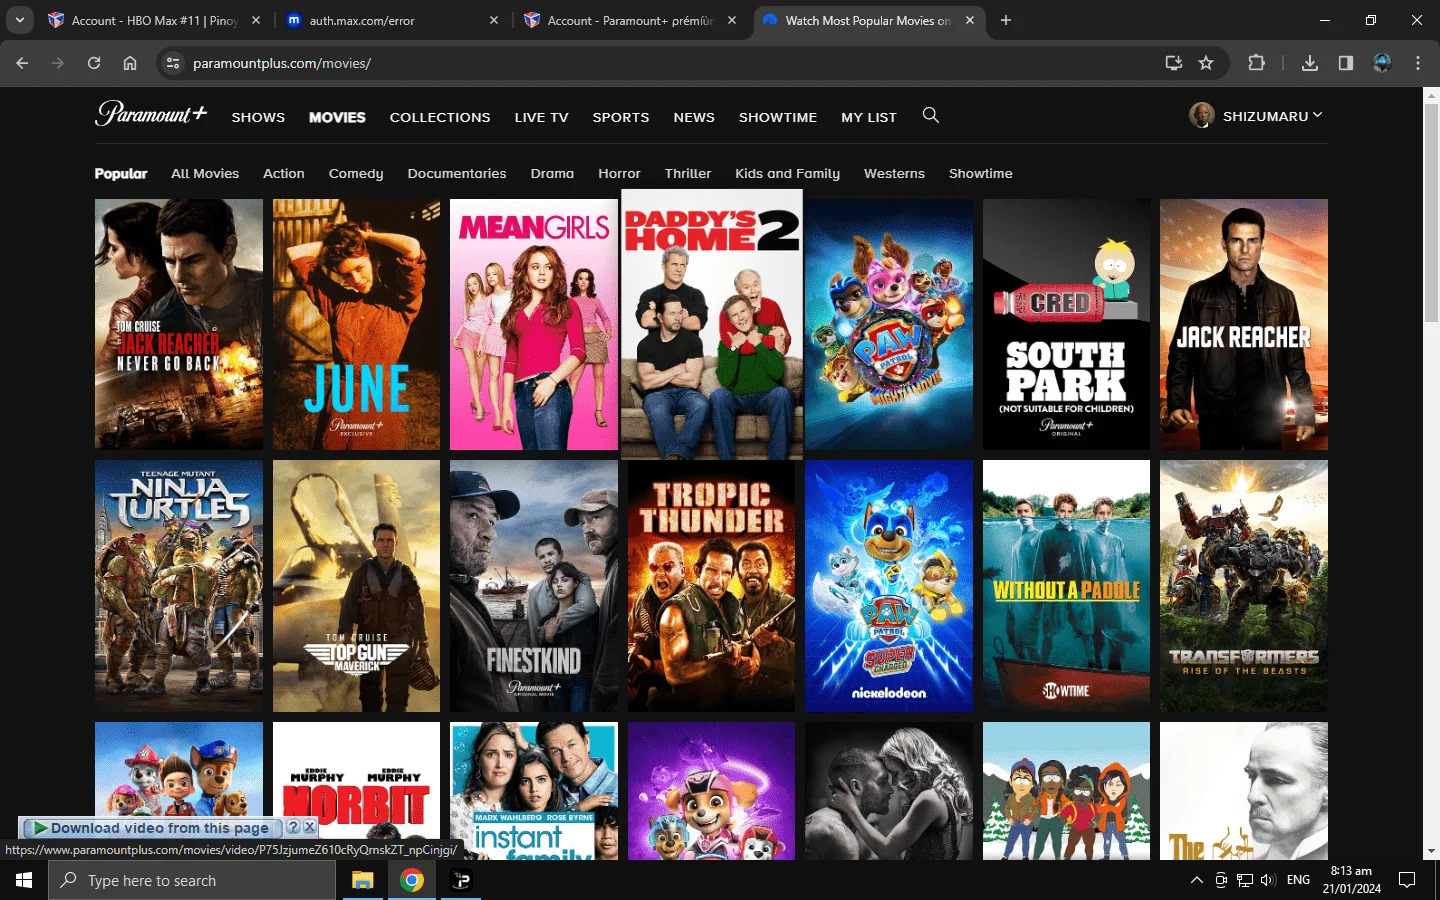1440x900 pixels.
Task: Open Jack Reacher Never Go Back poster
Action: (179, 324)
